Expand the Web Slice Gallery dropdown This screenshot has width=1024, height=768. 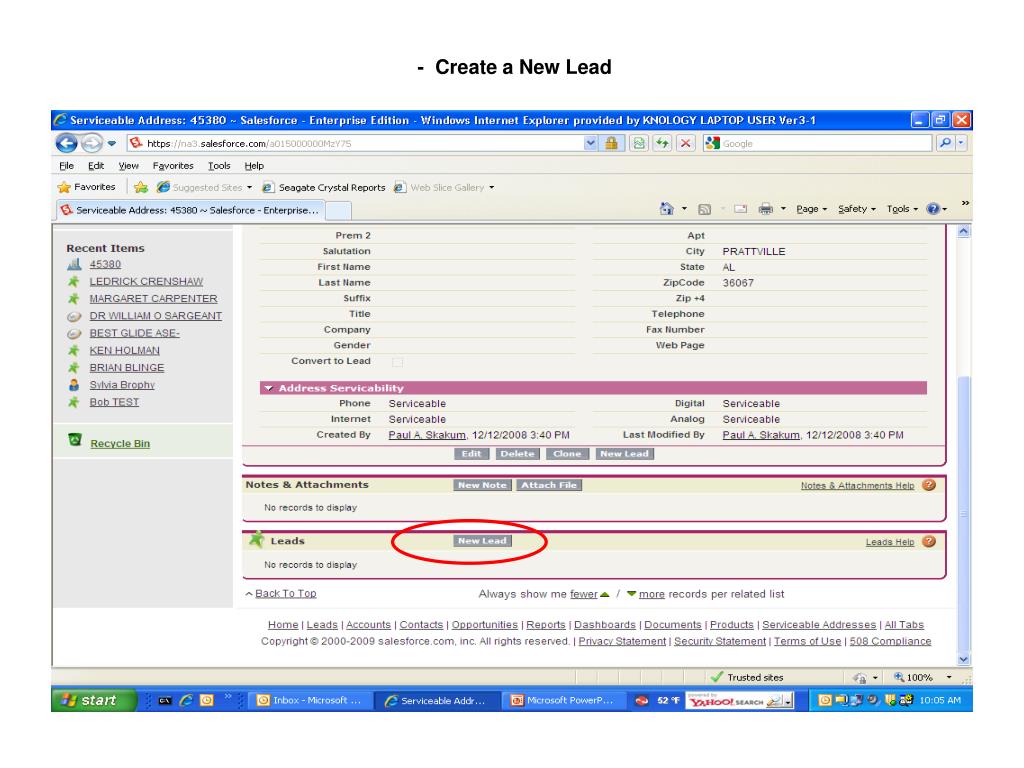click(492, 187)
